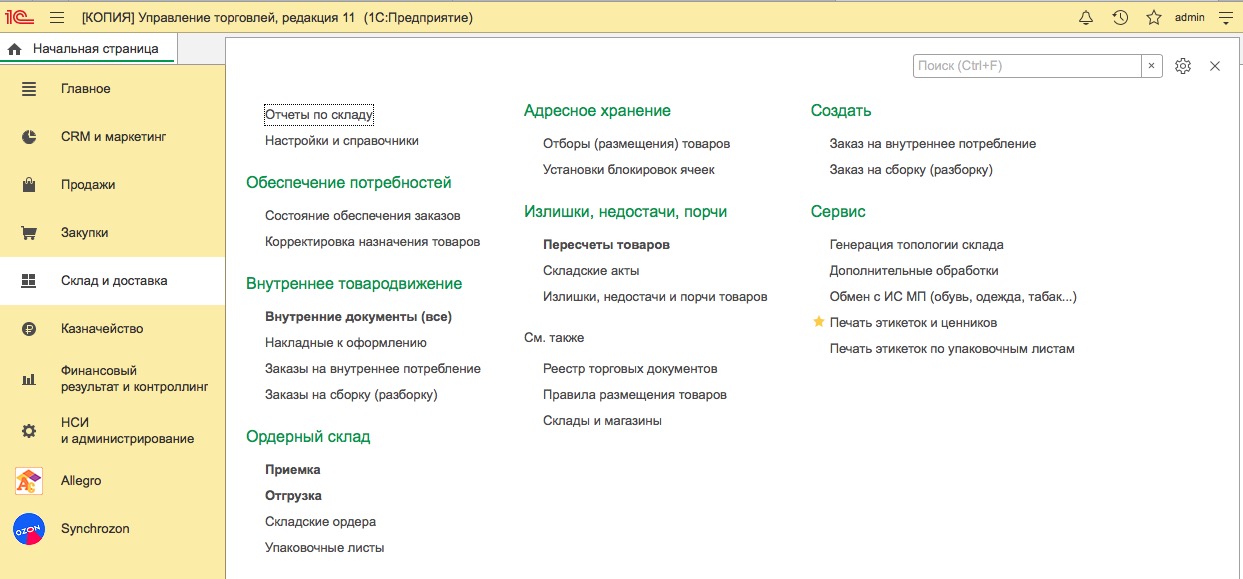Image resolution: width=1243 pixels, height=579 pixels.
Task: Toggle favorite star beside Печать этикеток и ценников
Action: (x=819, y=322)
